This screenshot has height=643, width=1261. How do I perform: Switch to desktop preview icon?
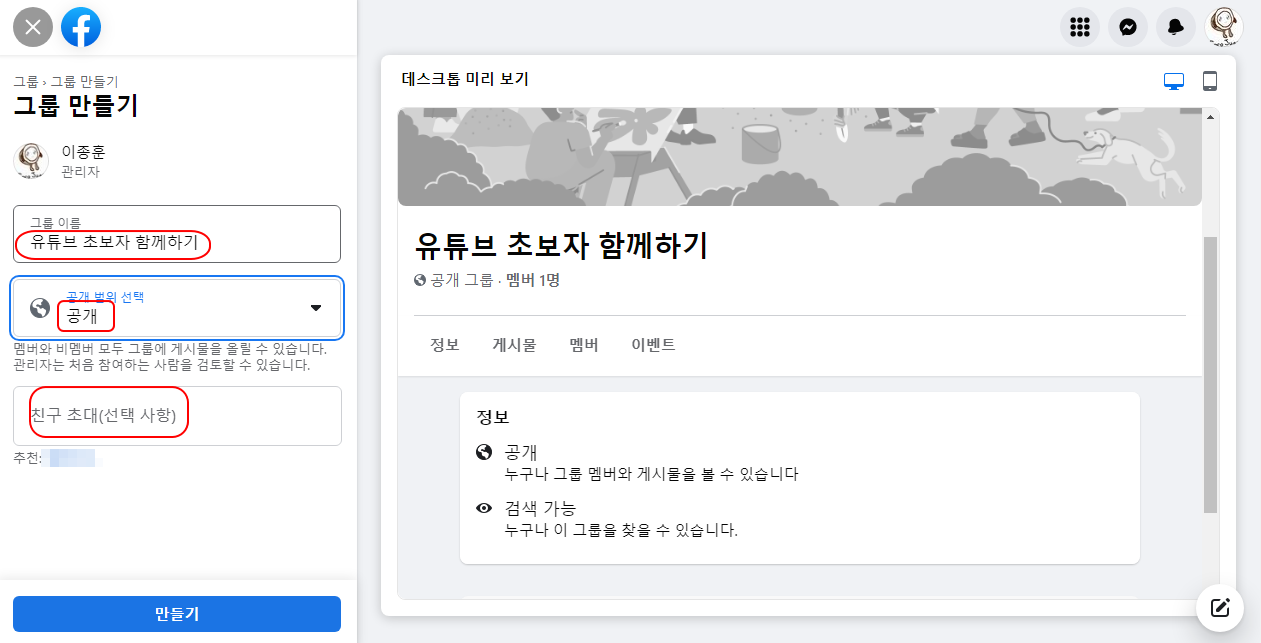point(1174,81)
